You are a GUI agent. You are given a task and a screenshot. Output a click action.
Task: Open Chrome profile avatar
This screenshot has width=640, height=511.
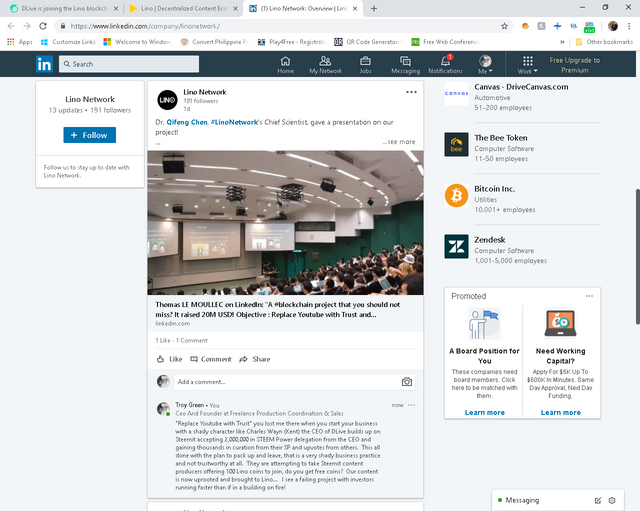(613, 26)
